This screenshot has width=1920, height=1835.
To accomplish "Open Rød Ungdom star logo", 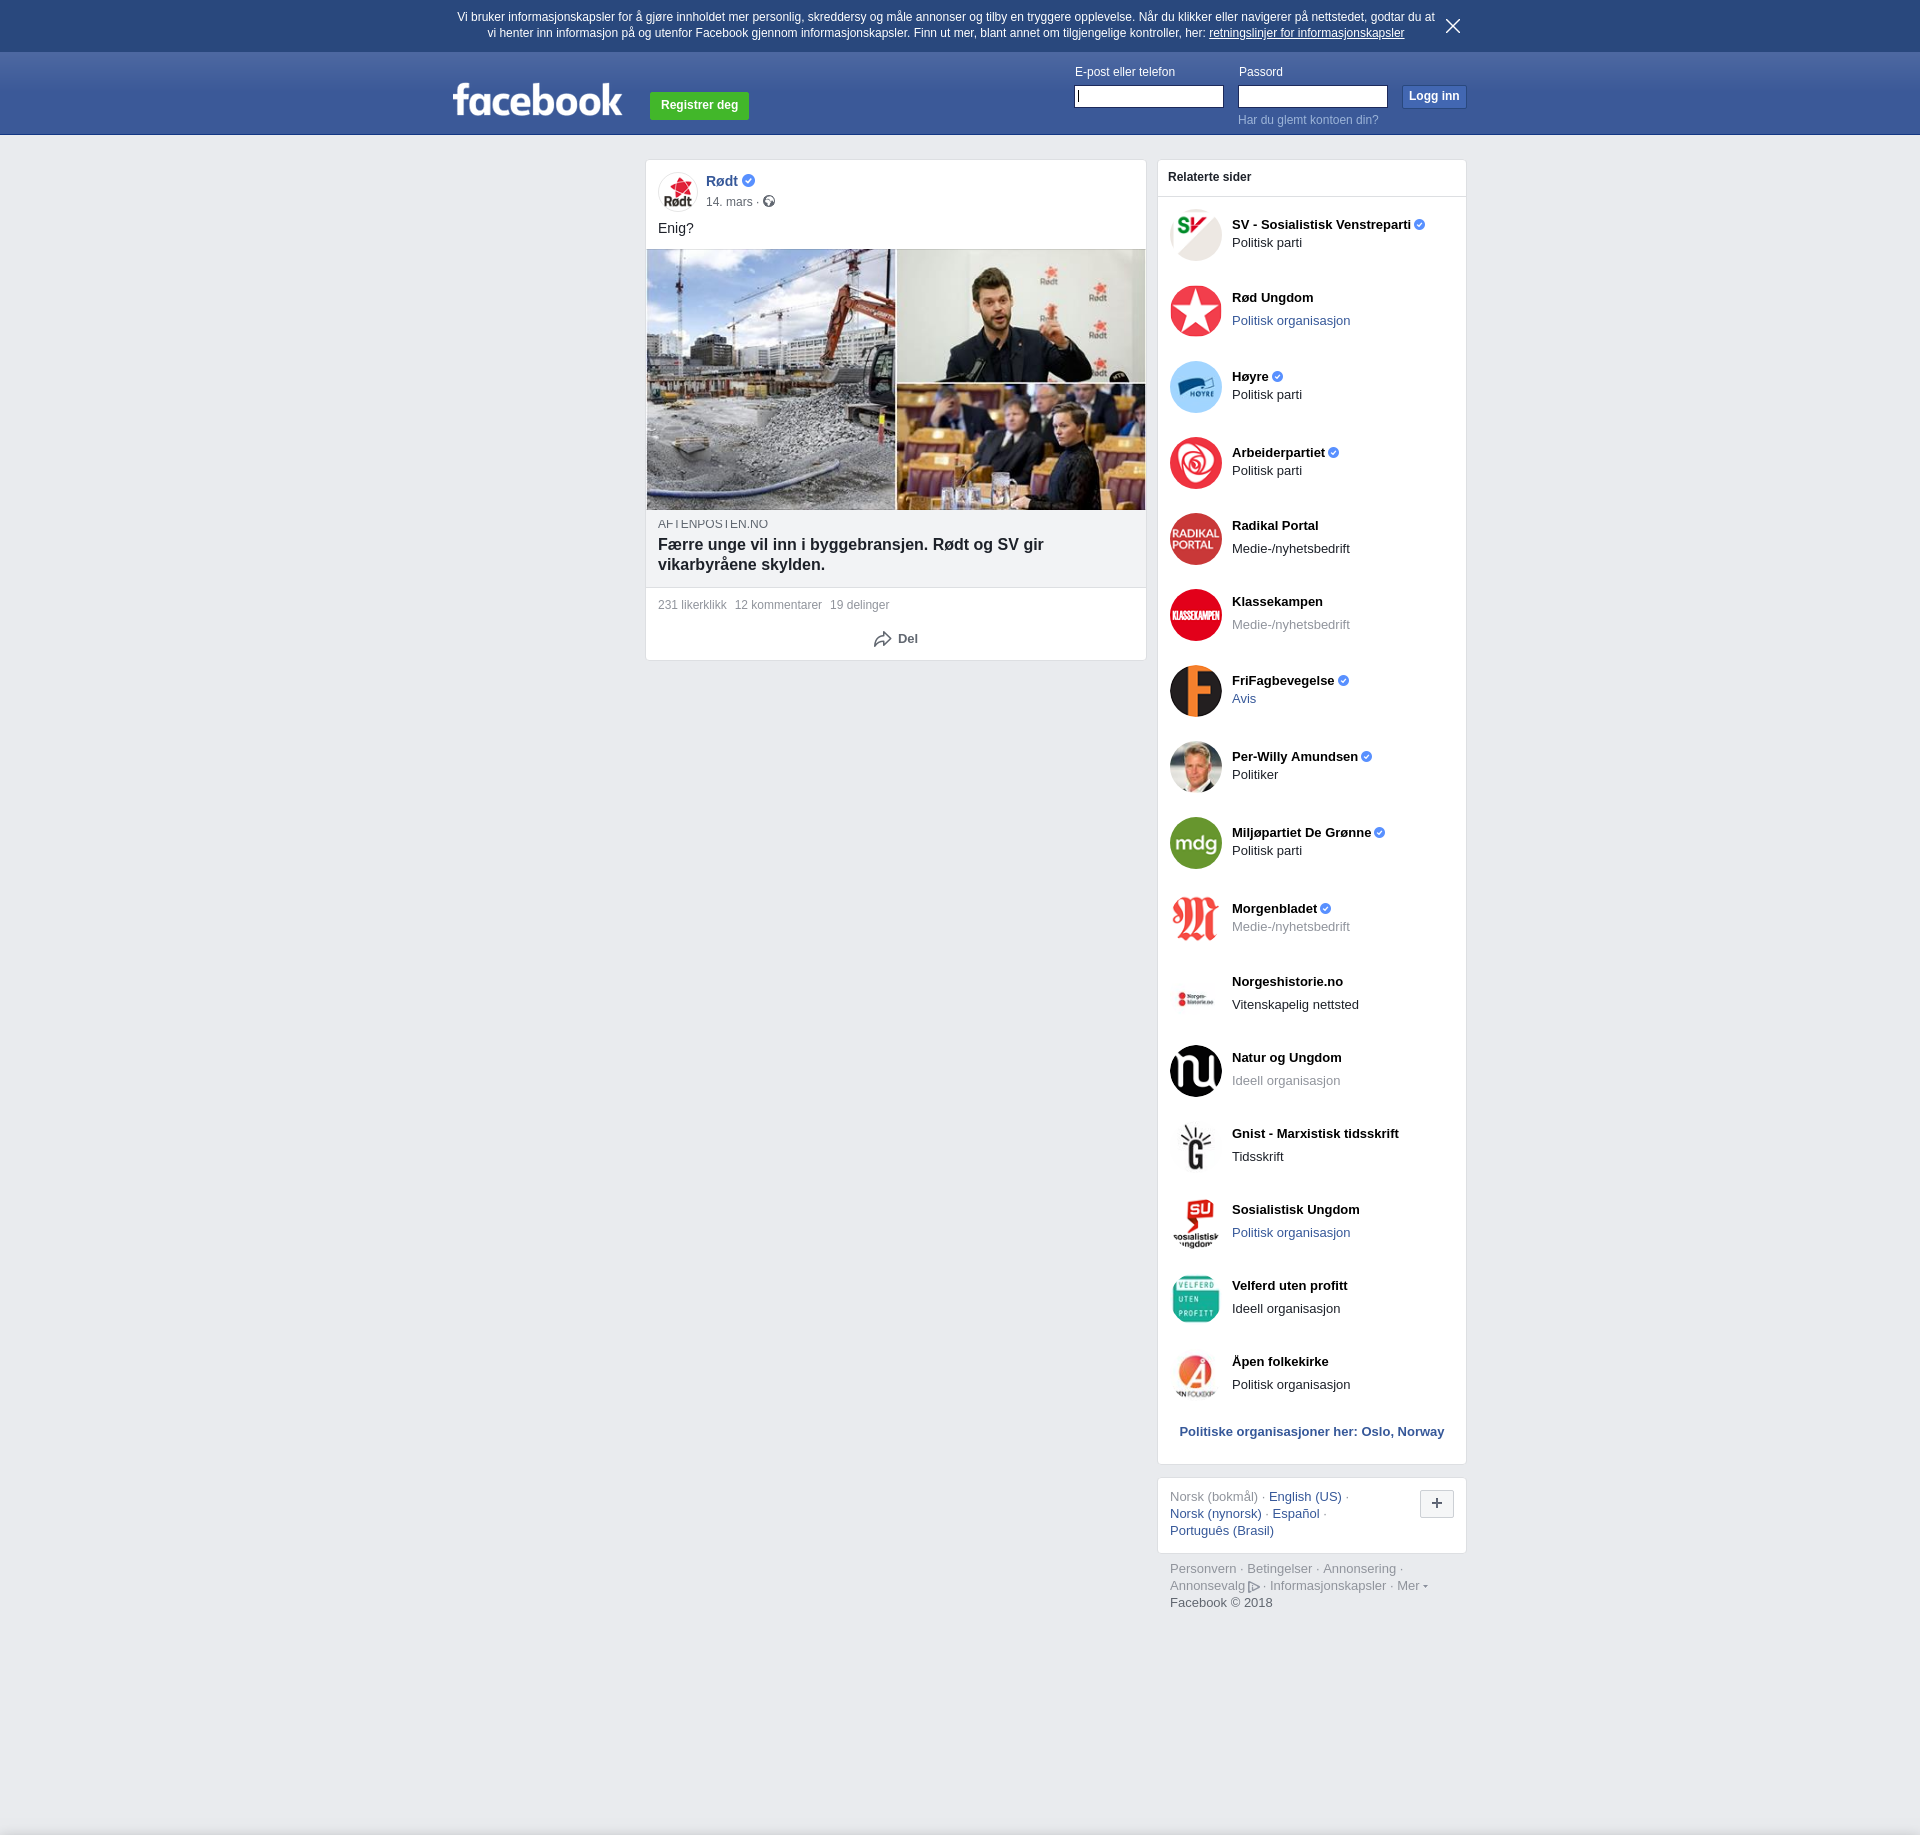I will coord(1196,311).
